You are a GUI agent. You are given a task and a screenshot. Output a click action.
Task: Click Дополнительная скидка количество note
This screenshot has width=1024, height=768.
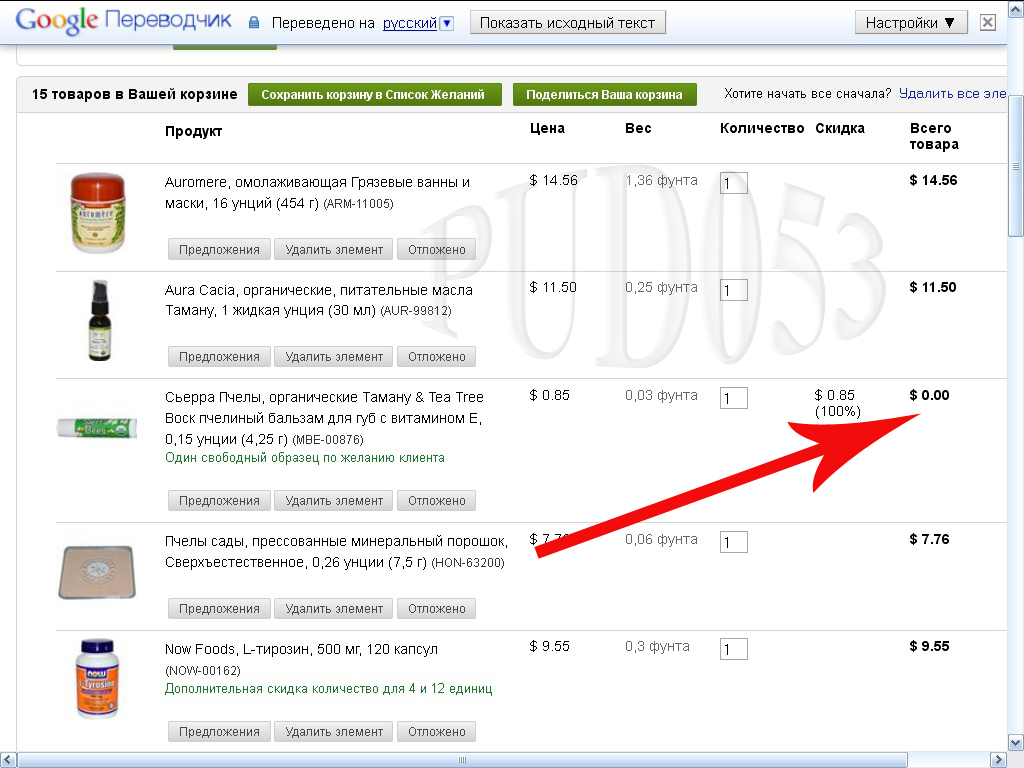(x=328, y=688)
